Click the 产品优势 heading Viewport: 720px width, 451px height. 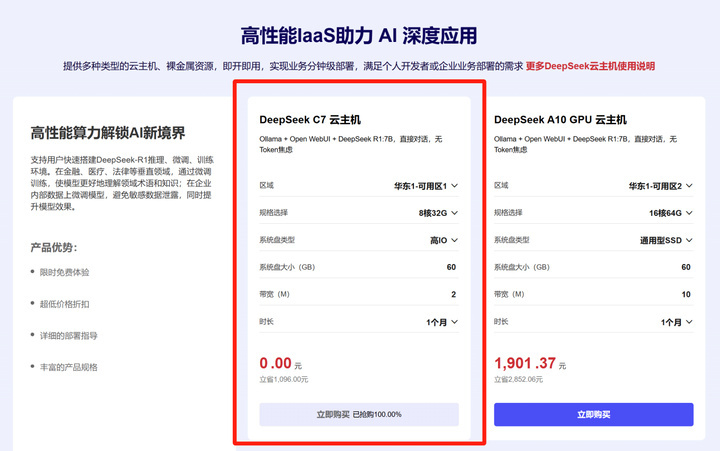tap(54, 248)
